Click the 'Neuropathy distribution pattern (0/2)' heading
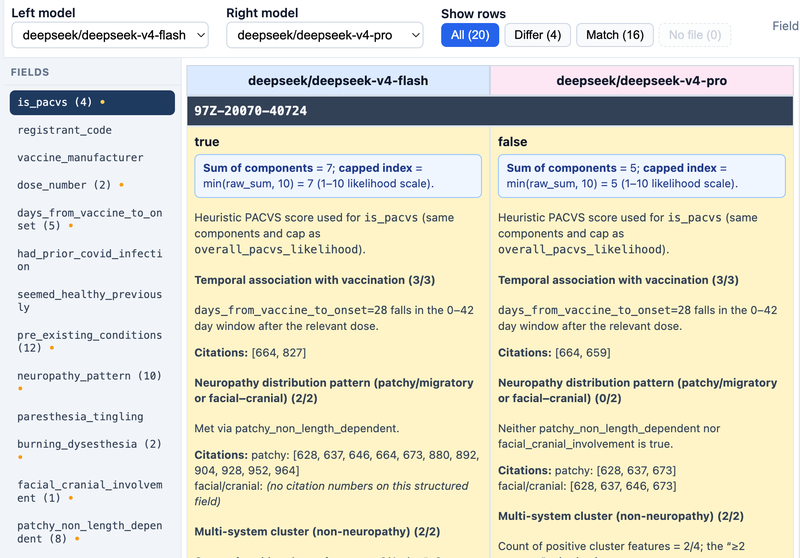The image size is (800, 558). point(638,391)
